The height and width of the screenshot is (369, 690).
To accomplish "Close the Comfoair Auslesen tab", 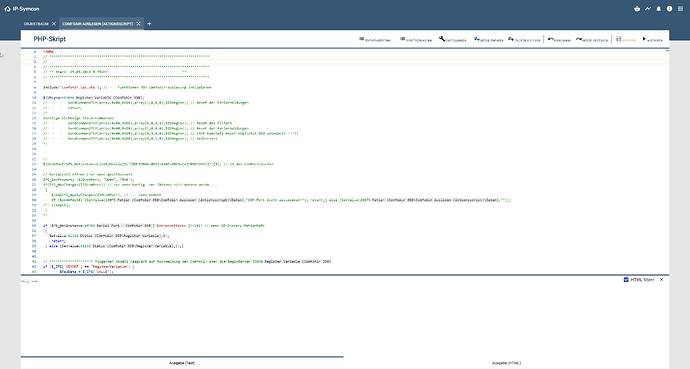I will point(138,24).
